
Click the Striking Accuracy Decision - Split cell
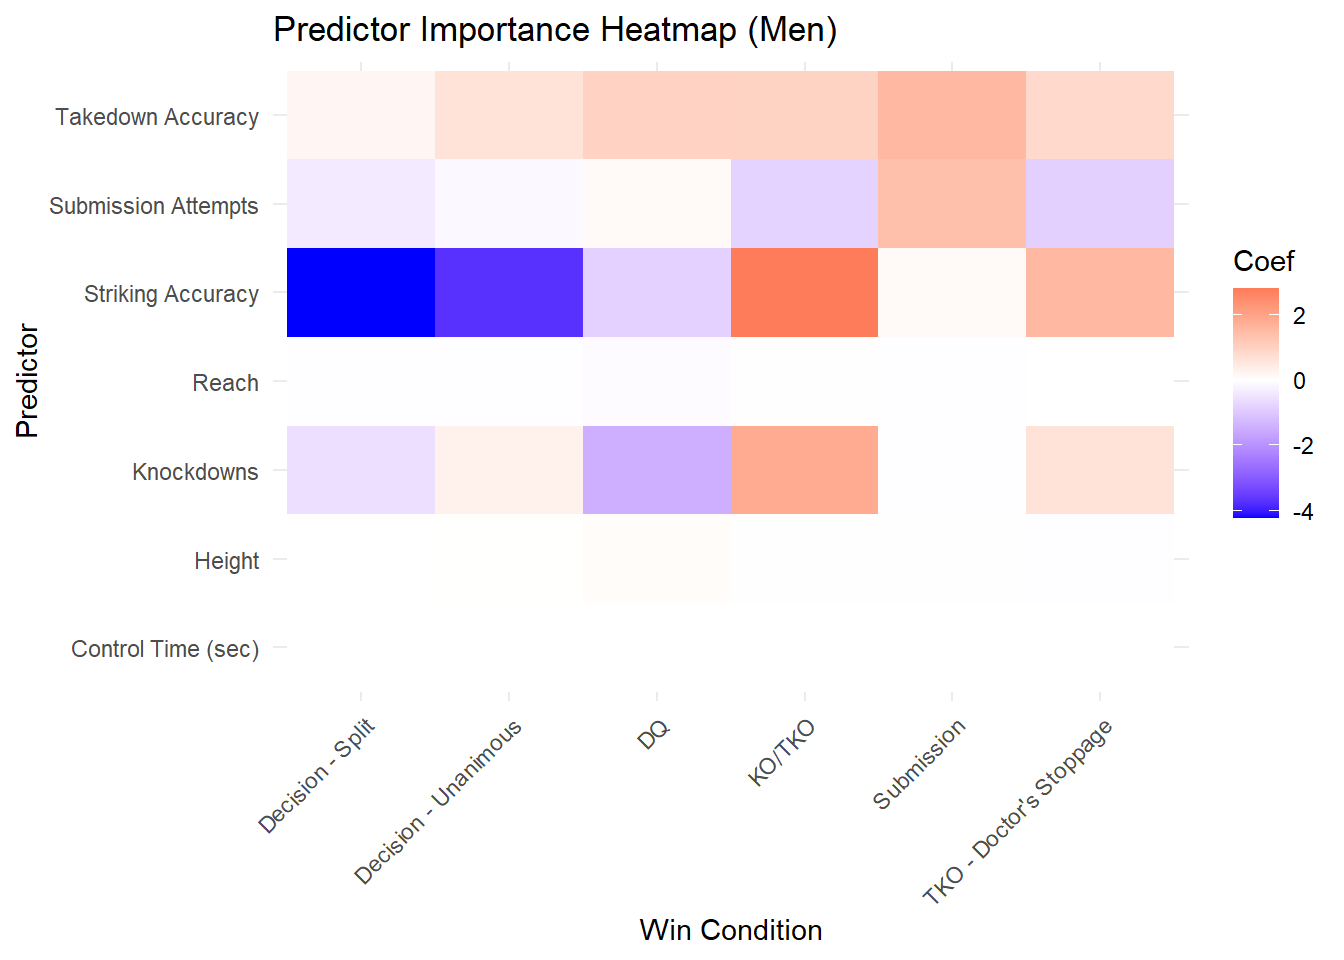coord(361,293)
